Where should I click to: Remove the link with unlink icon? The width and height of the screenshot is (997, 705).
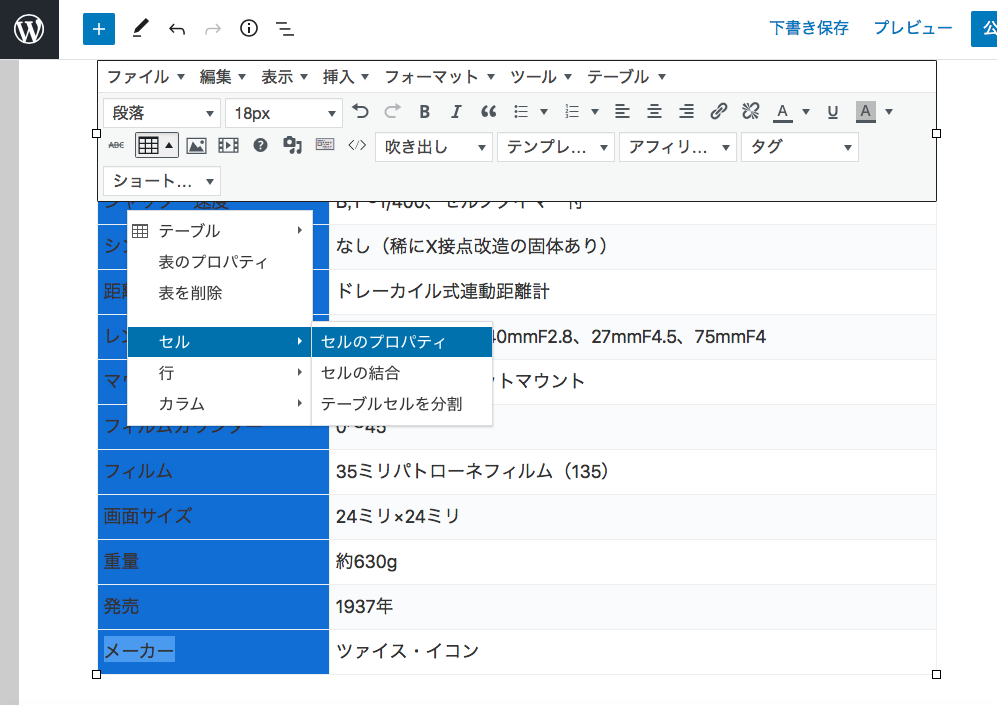[750, 112]
